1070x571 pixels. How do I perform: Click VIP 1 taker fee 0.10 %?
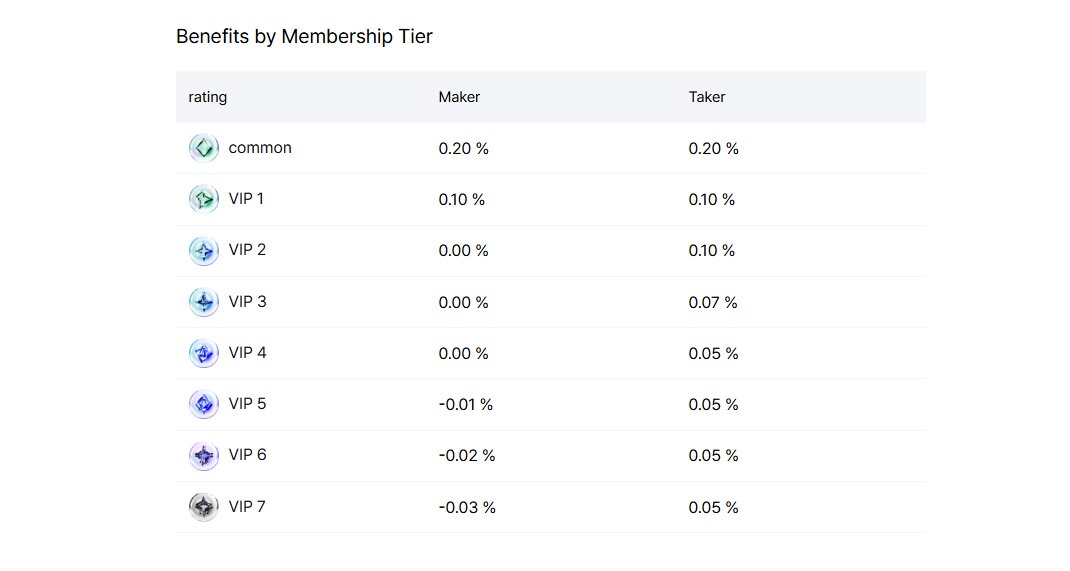click(711, 200)
